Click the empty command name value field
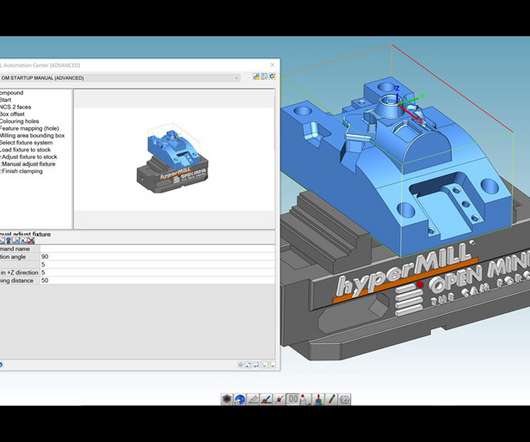This screenshot has height=442, width=530. click(158, 249)
